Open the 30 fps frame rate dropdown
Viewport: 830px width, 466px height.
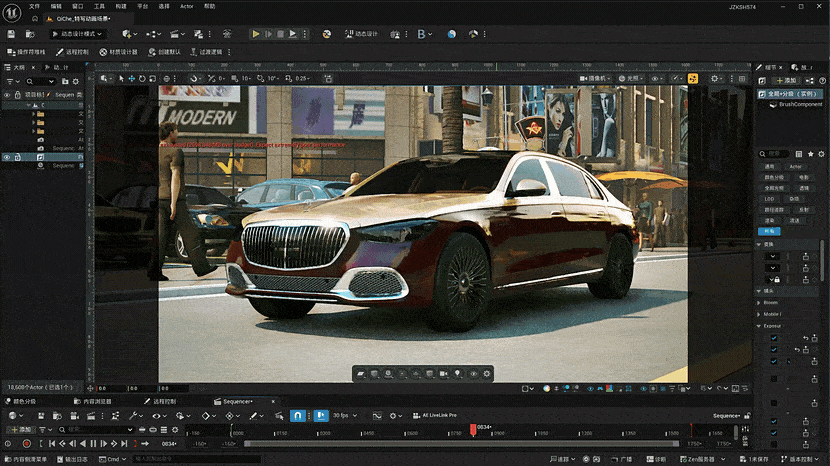coord(345,416)
